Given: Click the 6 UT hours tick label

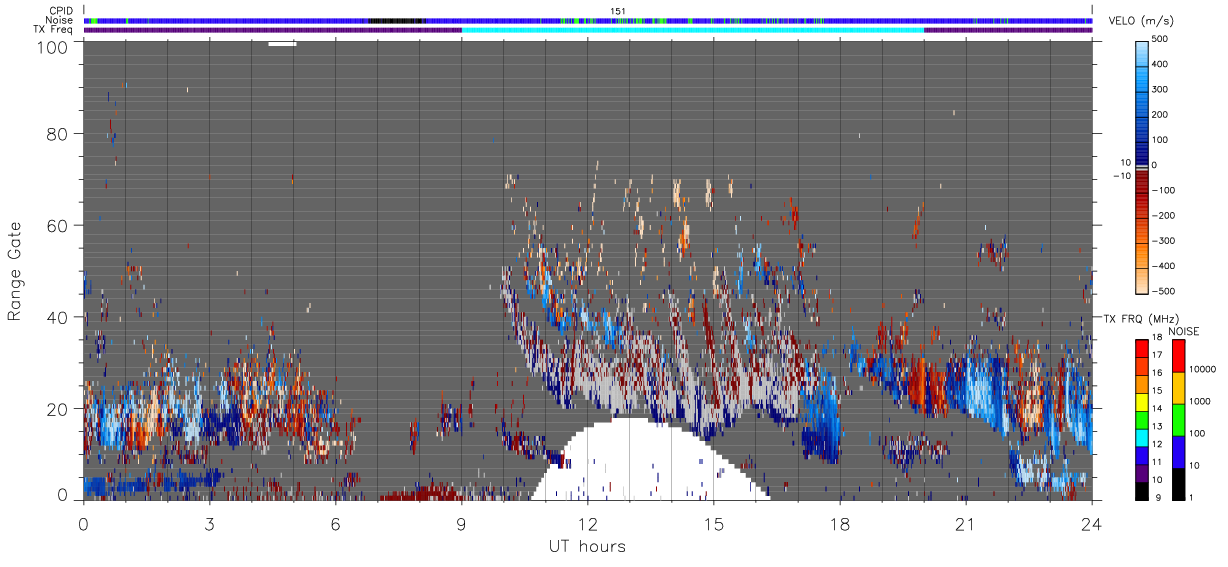Looking at the screenshot, I should click(x=335, y=524).
